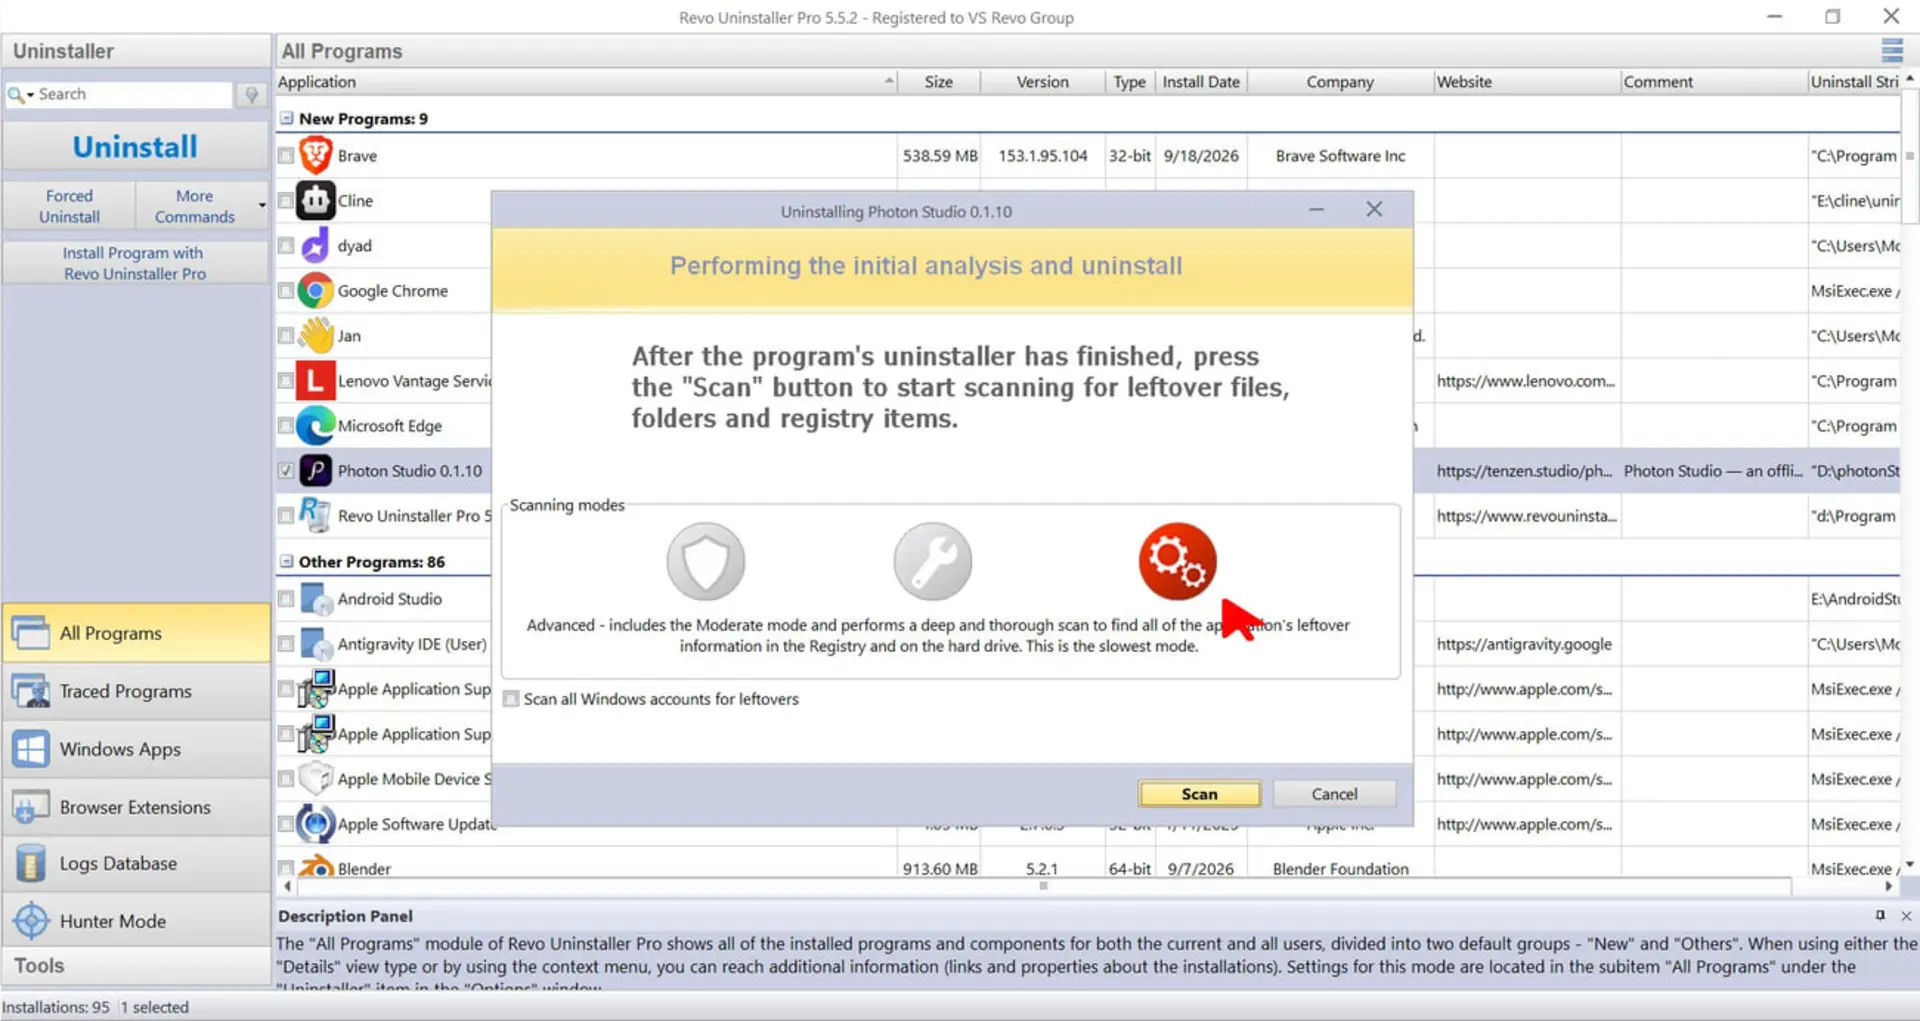Collapse the New Programs group

287,118
